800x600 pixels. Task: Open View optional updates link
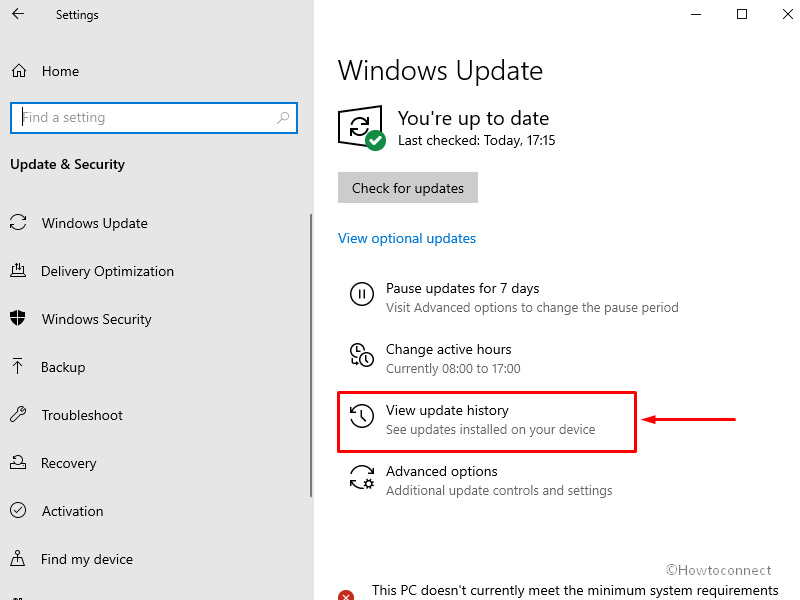407,238
